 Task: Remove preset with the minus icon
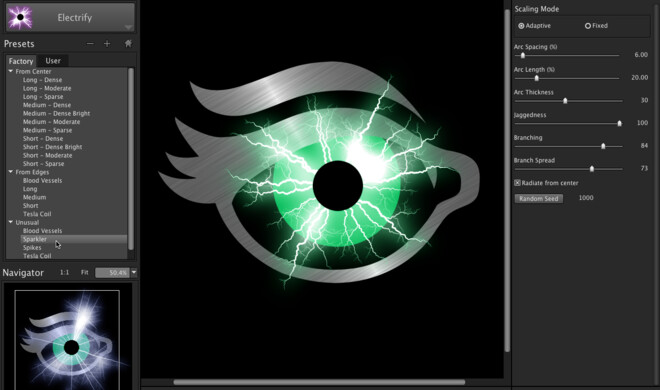pos(90,44)
